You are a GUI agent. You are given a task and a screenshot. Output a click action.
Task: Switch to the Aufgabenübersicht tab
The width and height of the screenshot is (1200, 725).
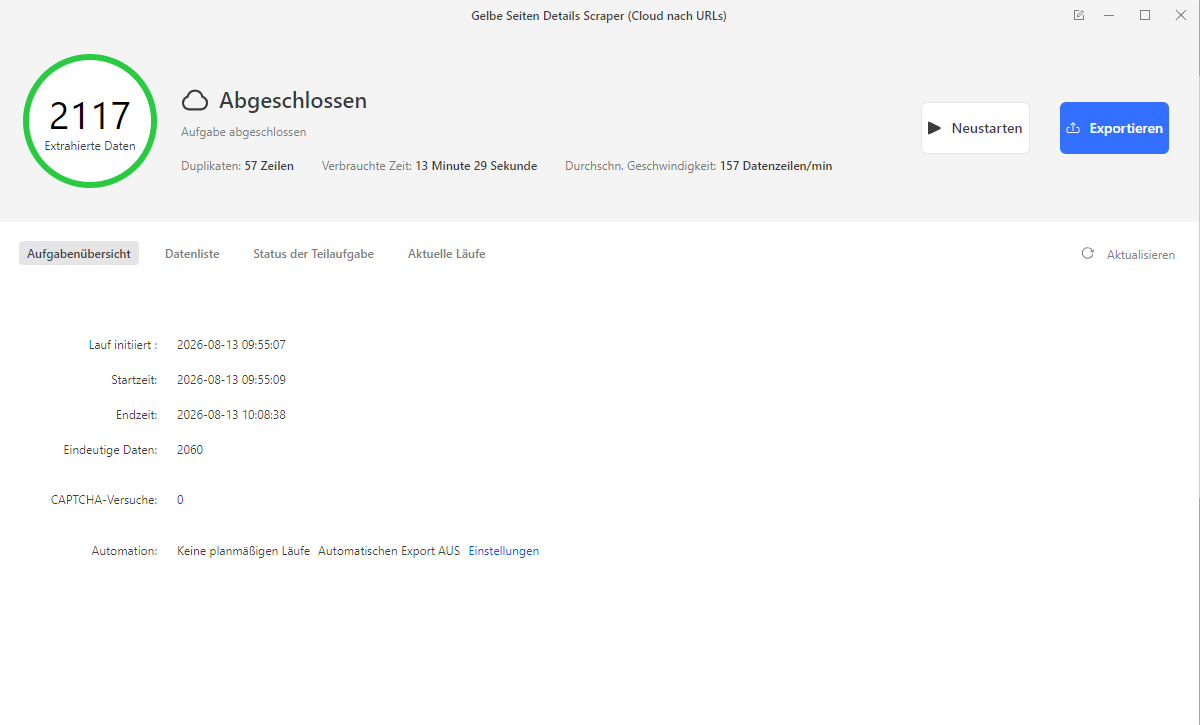click(79, 254)
